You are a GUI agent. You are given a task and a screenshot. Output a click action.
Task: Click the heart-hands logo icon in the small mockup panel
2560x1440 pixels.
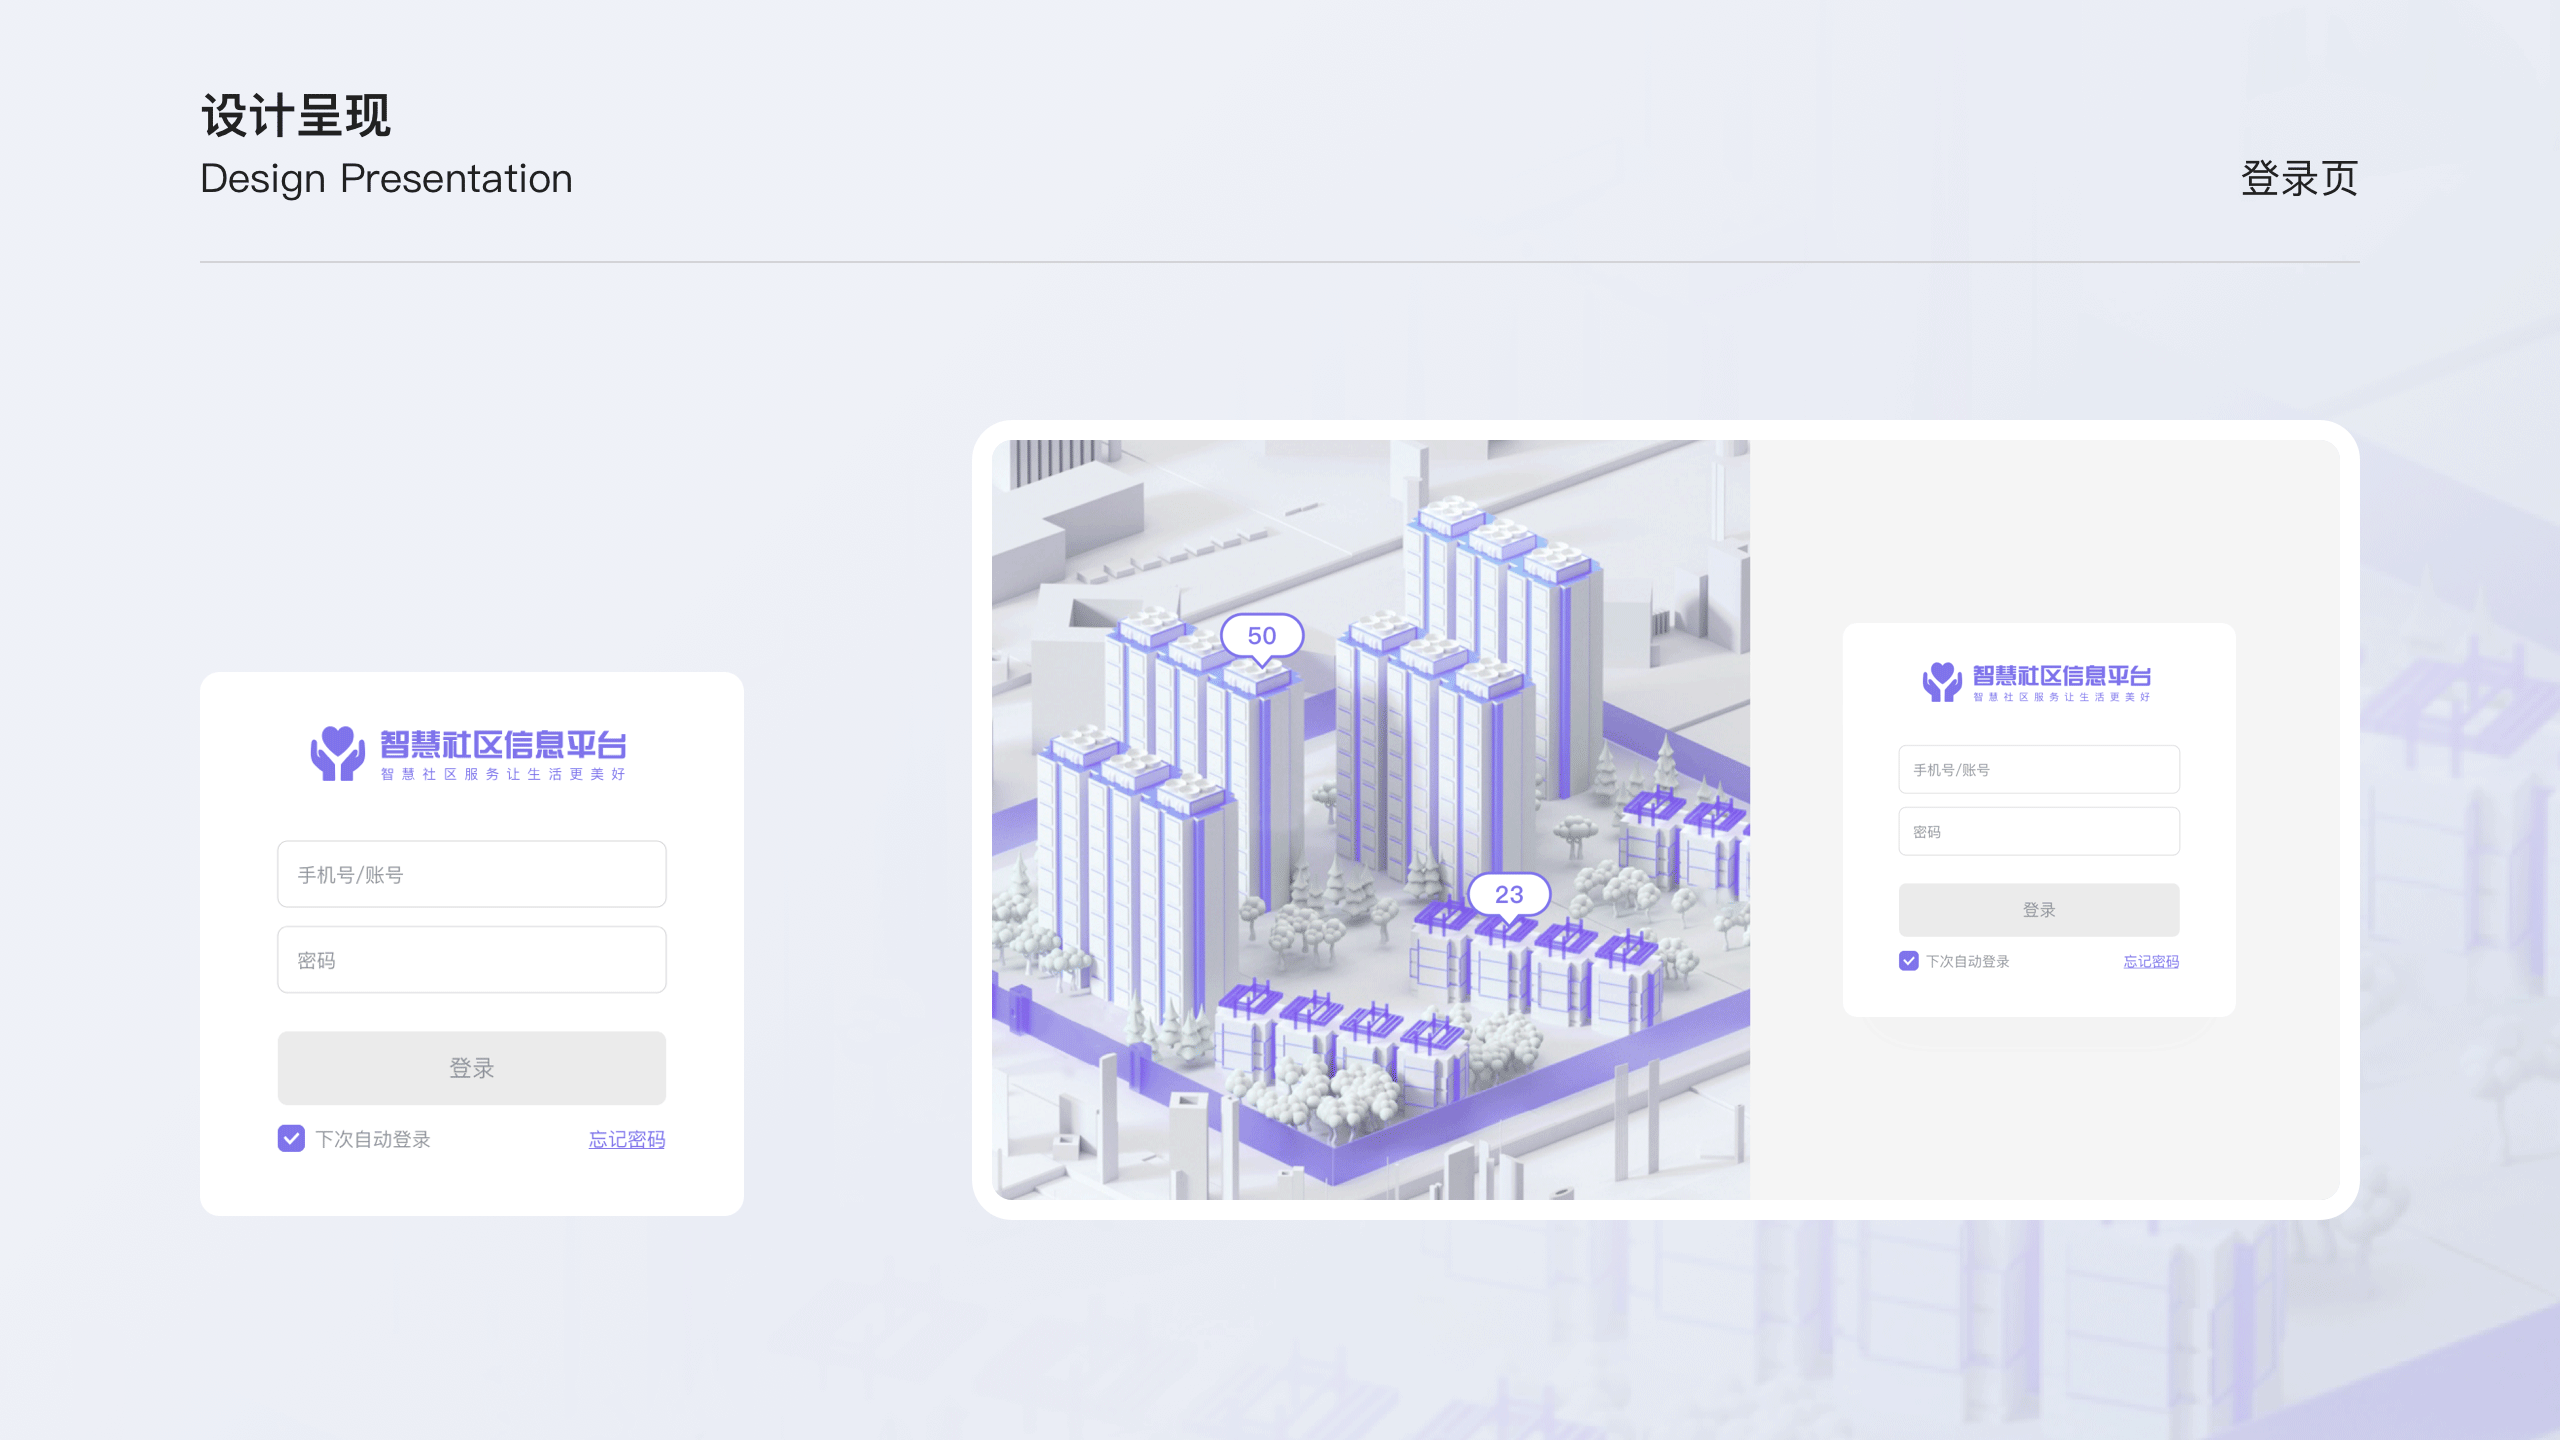(1942, 682)
